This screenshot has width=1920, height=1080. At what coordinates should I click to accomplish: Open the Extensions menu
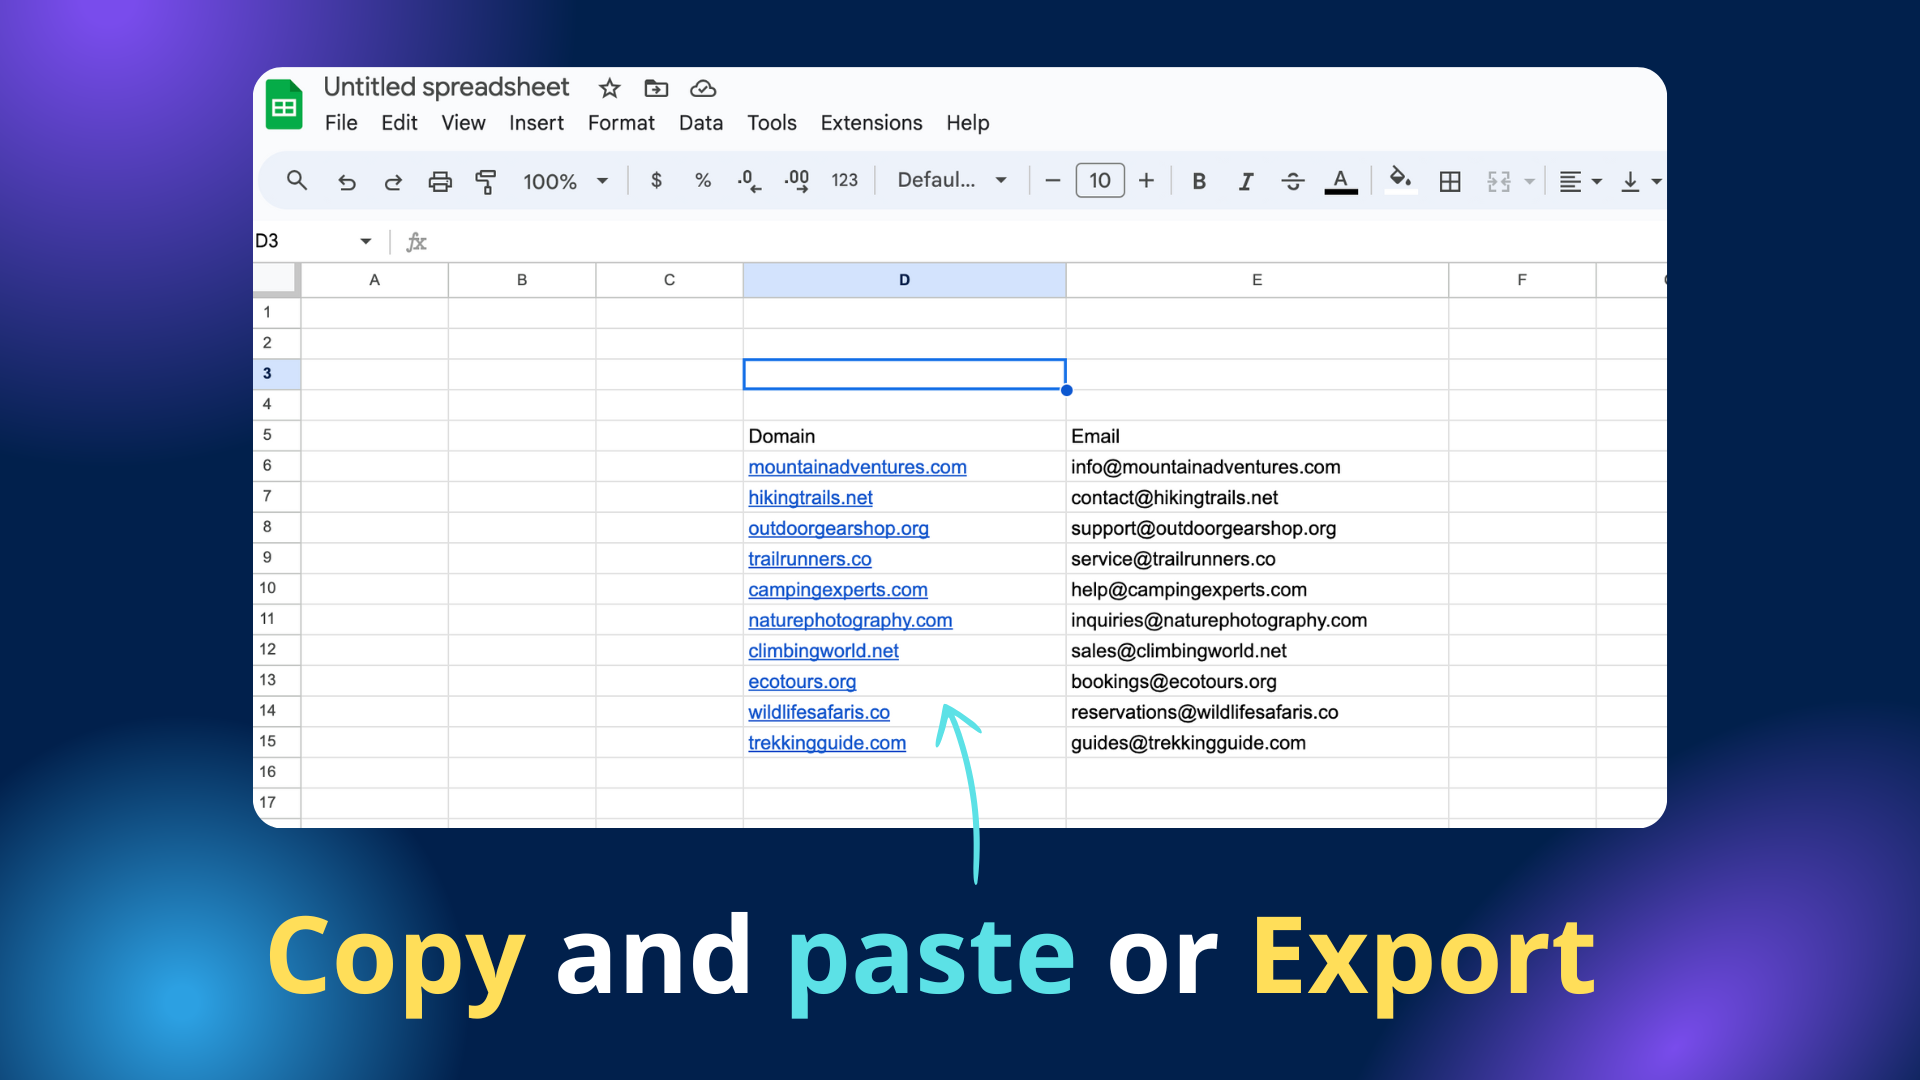(x=871, y=123)
